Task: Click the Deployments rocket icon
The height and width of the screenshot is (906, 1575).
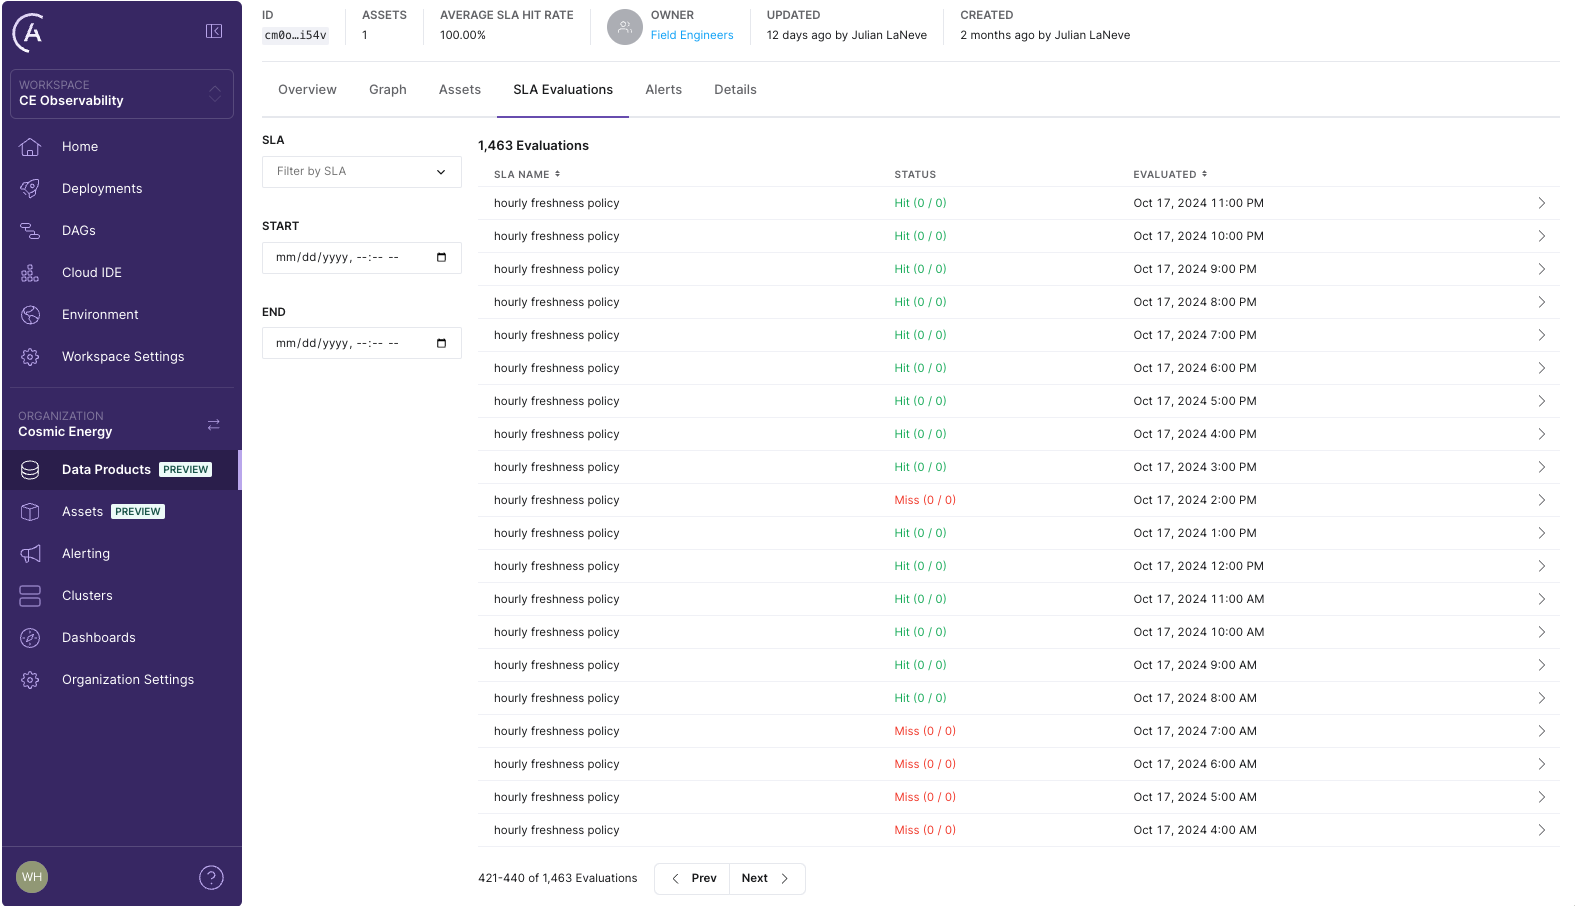Action: (30, 189)
